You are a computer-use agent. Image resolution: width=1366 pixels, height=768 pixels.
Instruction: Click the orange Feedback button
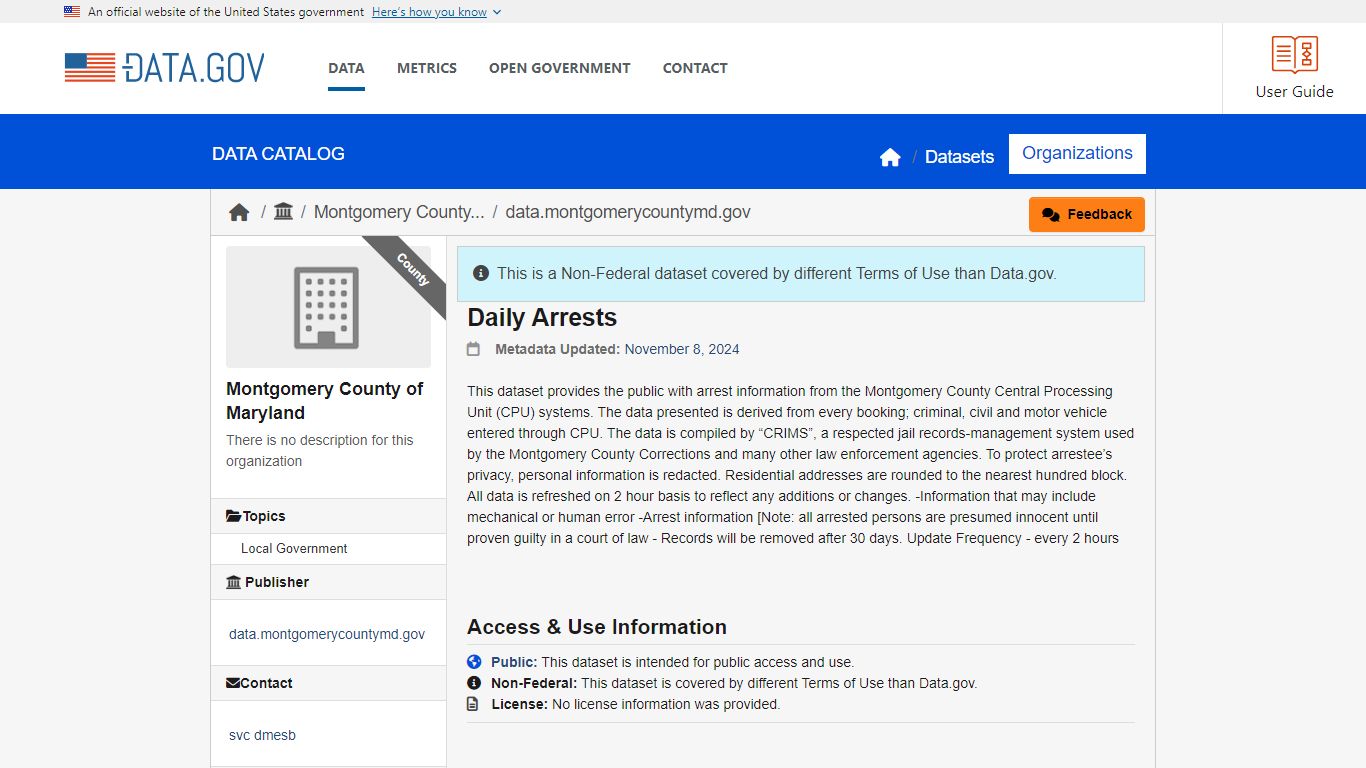pyautogui.click(x=1087, y=214)
